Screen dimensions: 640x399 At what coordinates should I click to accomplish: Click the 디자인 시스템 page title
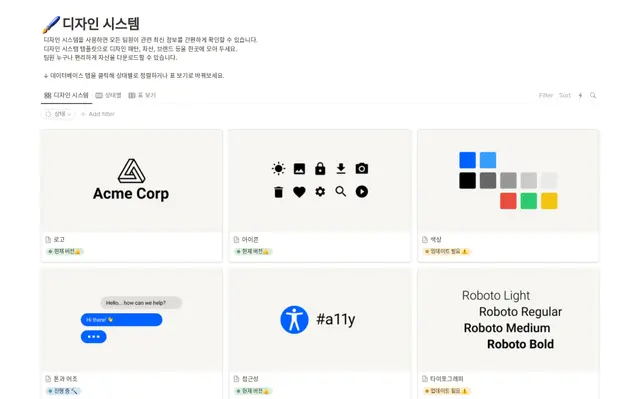pos(101,24)
